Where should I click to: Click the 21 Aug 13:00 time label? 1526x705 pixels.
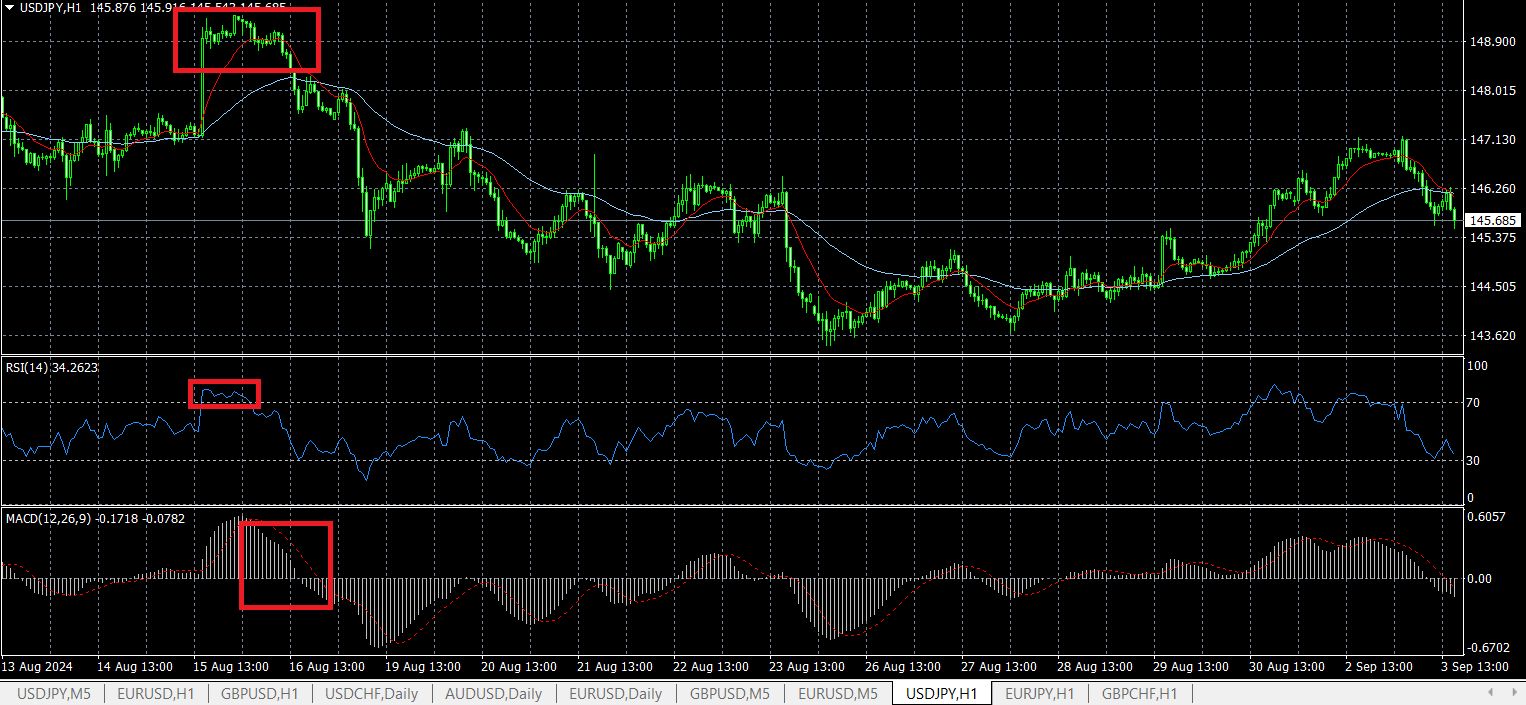615,667
